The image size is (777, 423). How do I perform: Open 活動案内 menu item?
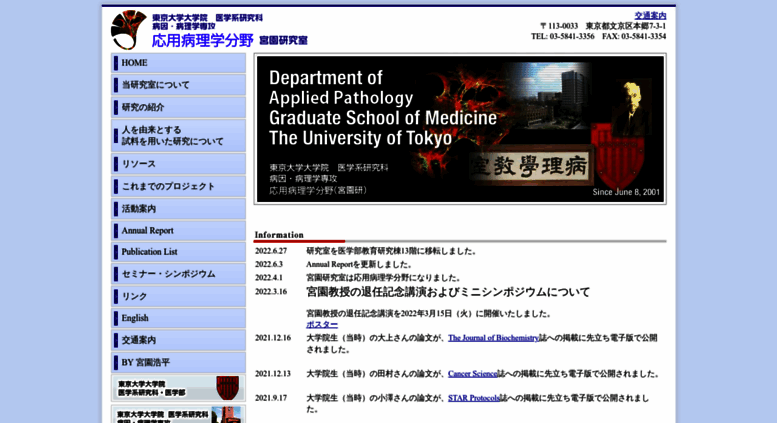[x=178, y=209]
